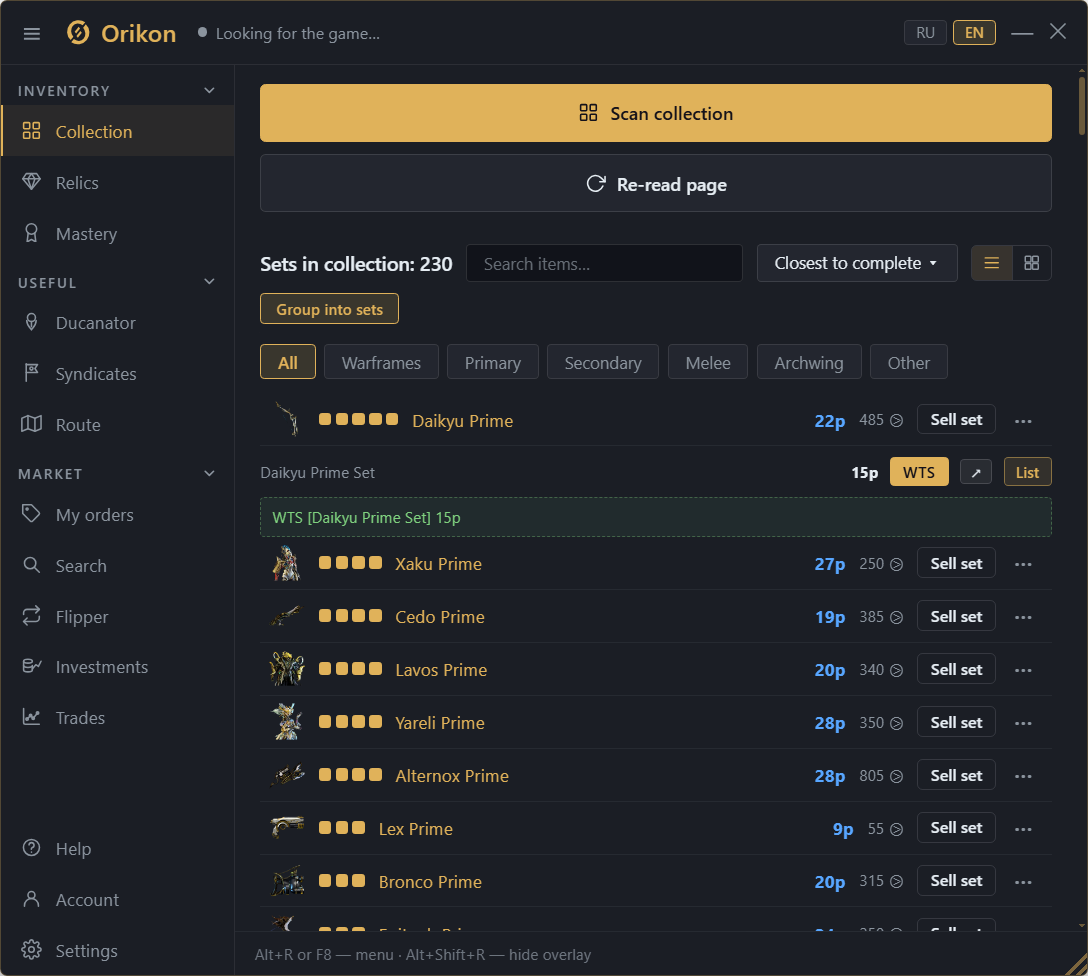Filter by Warframes
Screen dimensions: 1088x976
pos(381,362)
